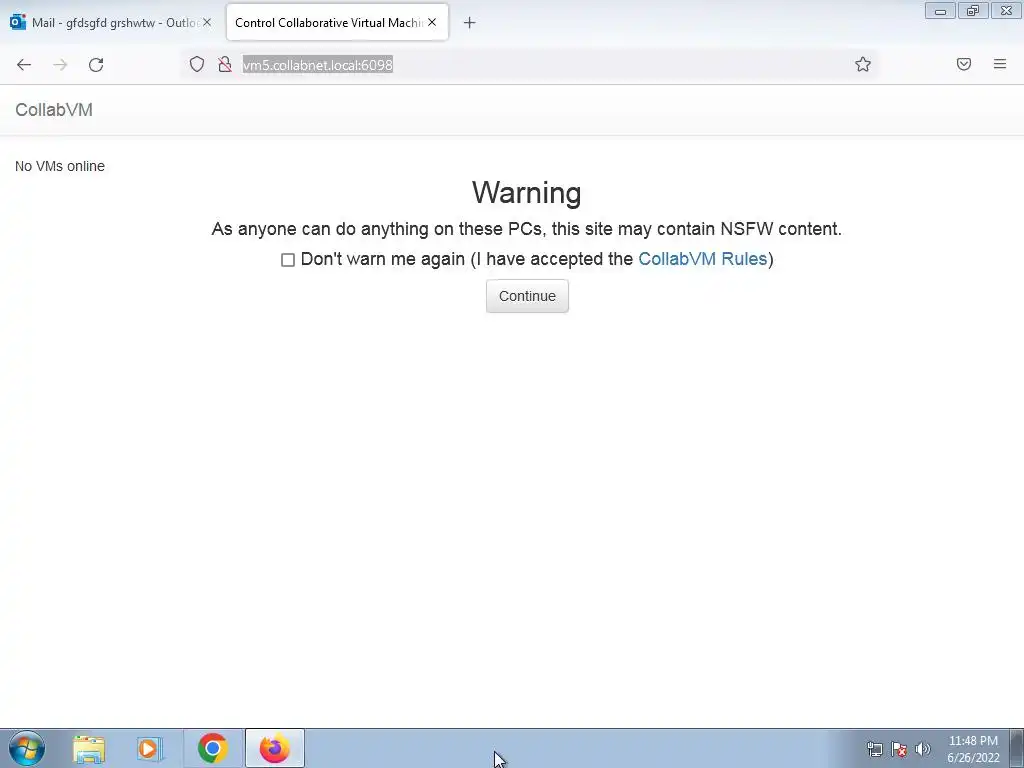The height and width of the screenshot is (768, 1024).
Task: Open the CollabVM Rules link
Action: tap(703, 259)
